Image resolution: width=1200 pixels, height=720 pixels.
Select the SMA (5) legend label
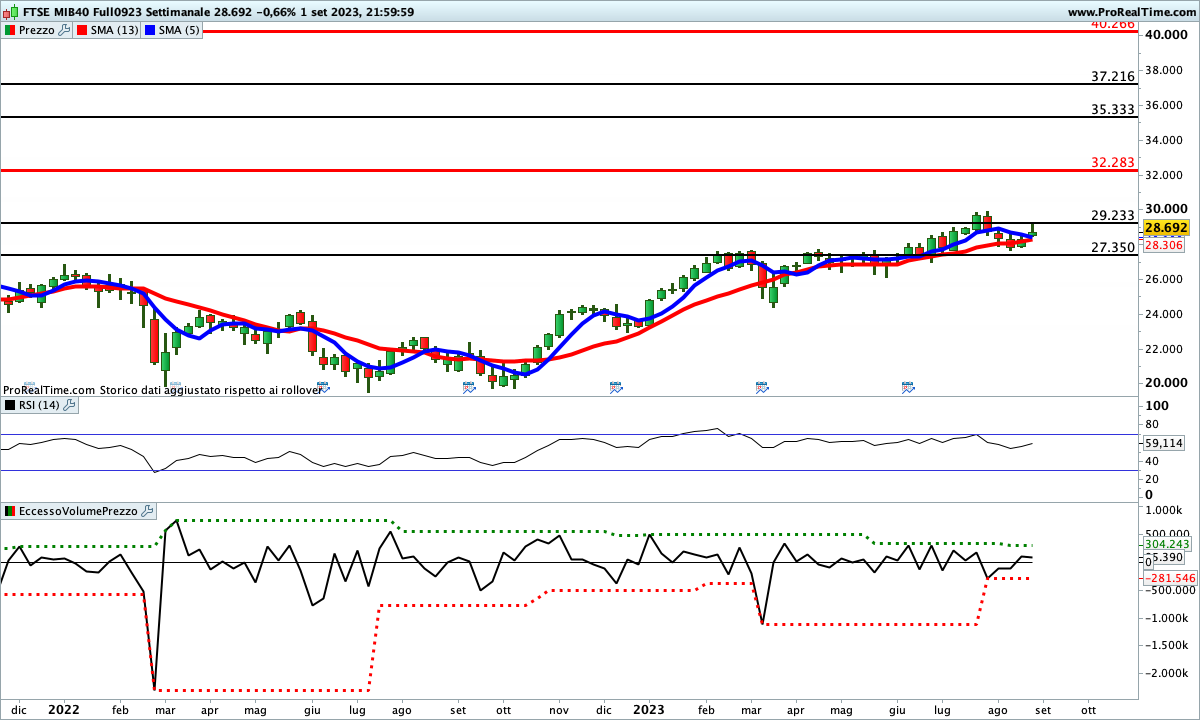click(x=179, y=31)
